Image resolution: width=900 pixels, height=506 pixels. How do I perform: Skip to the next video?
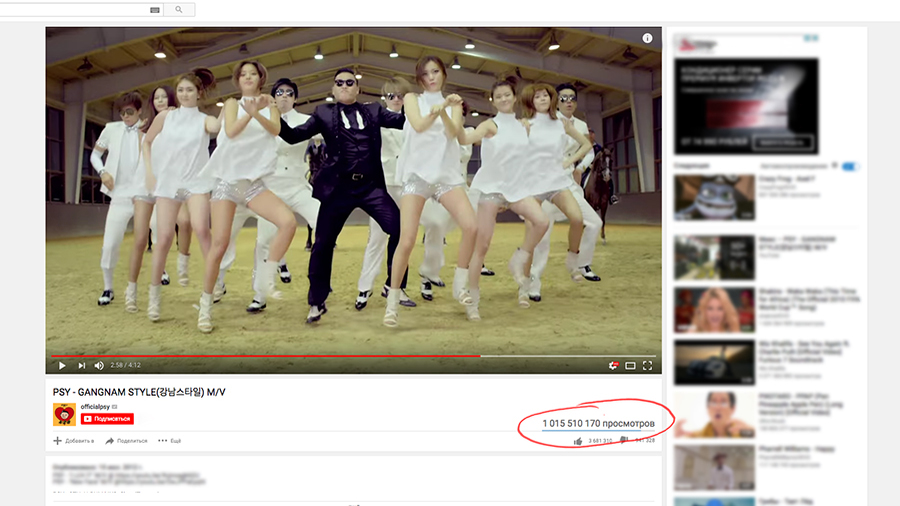(x=82, y=365)
